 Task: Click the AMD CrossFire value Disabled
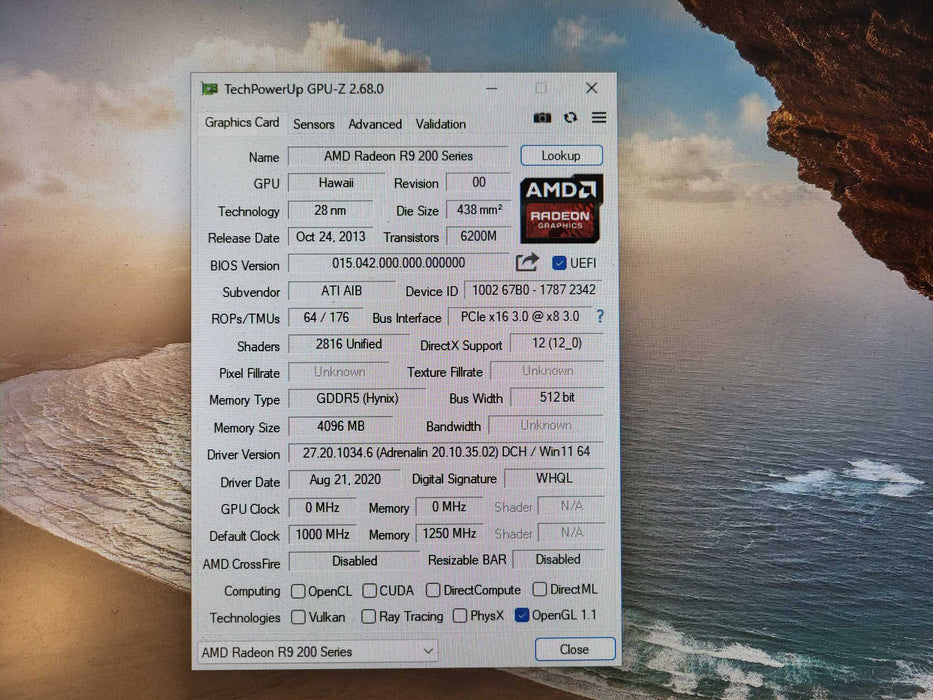pyautogui.click(x=354, y=561)
